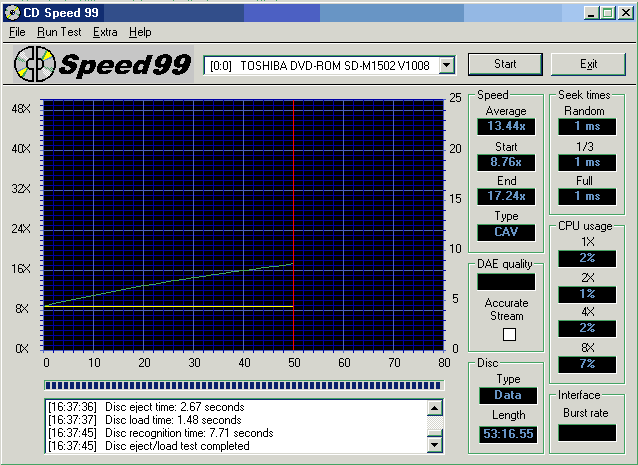Open the Run Test menu
The height and width of the screenshot is (465, 638).
click(59, 32)
